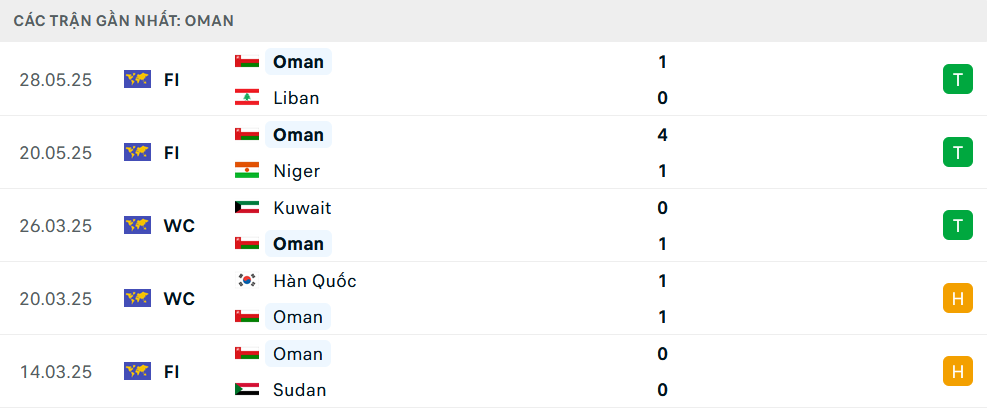Click the Niger flag icon

click(x=247, y=171)
